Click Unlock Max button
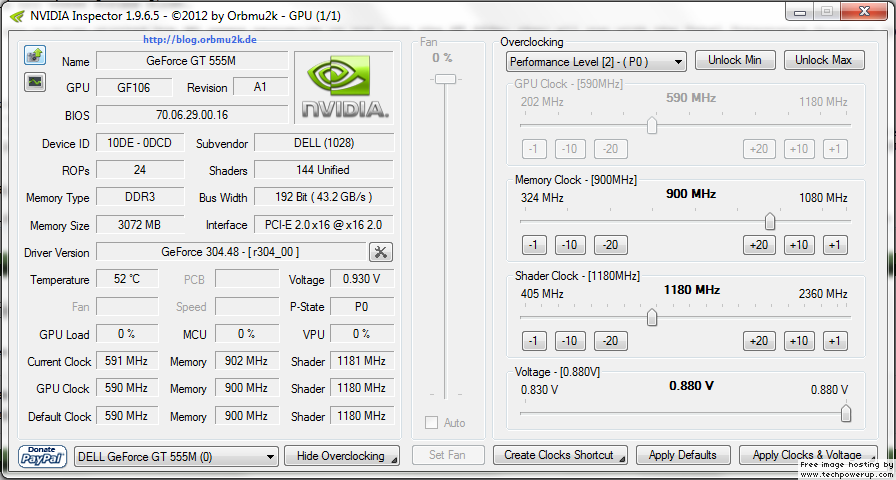This screenshot has width=896, height=480. coord(824,60)
